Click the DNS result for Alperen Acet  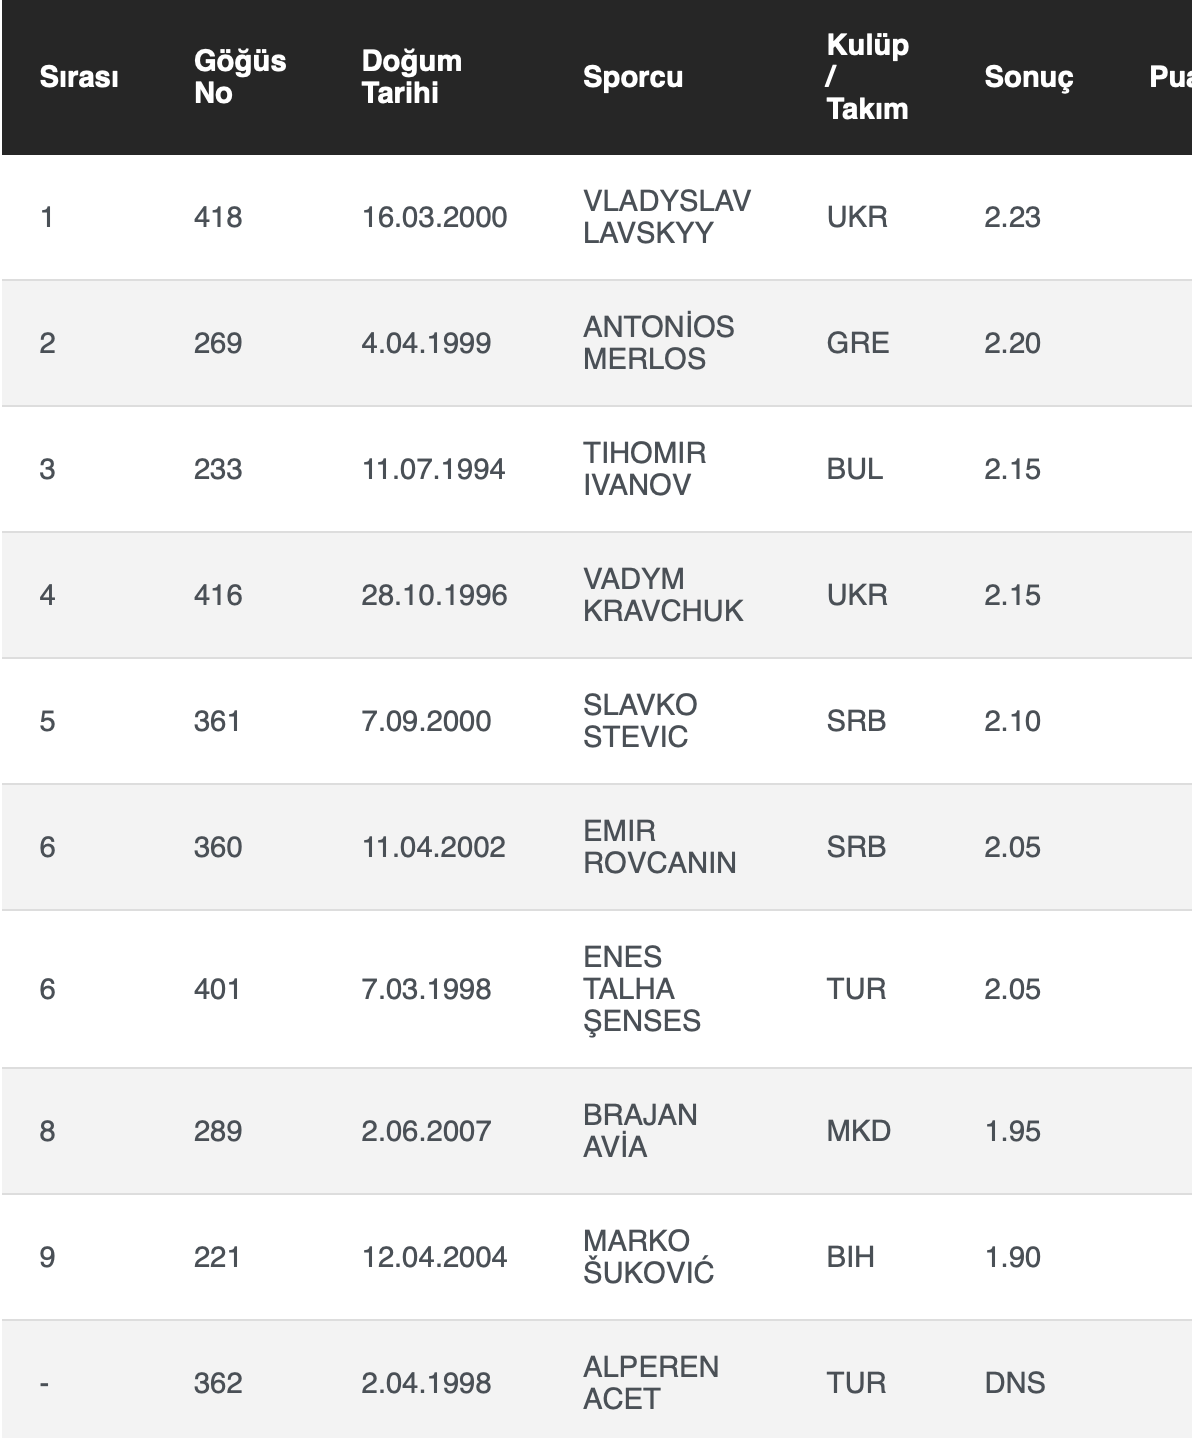point(1014,1383)
